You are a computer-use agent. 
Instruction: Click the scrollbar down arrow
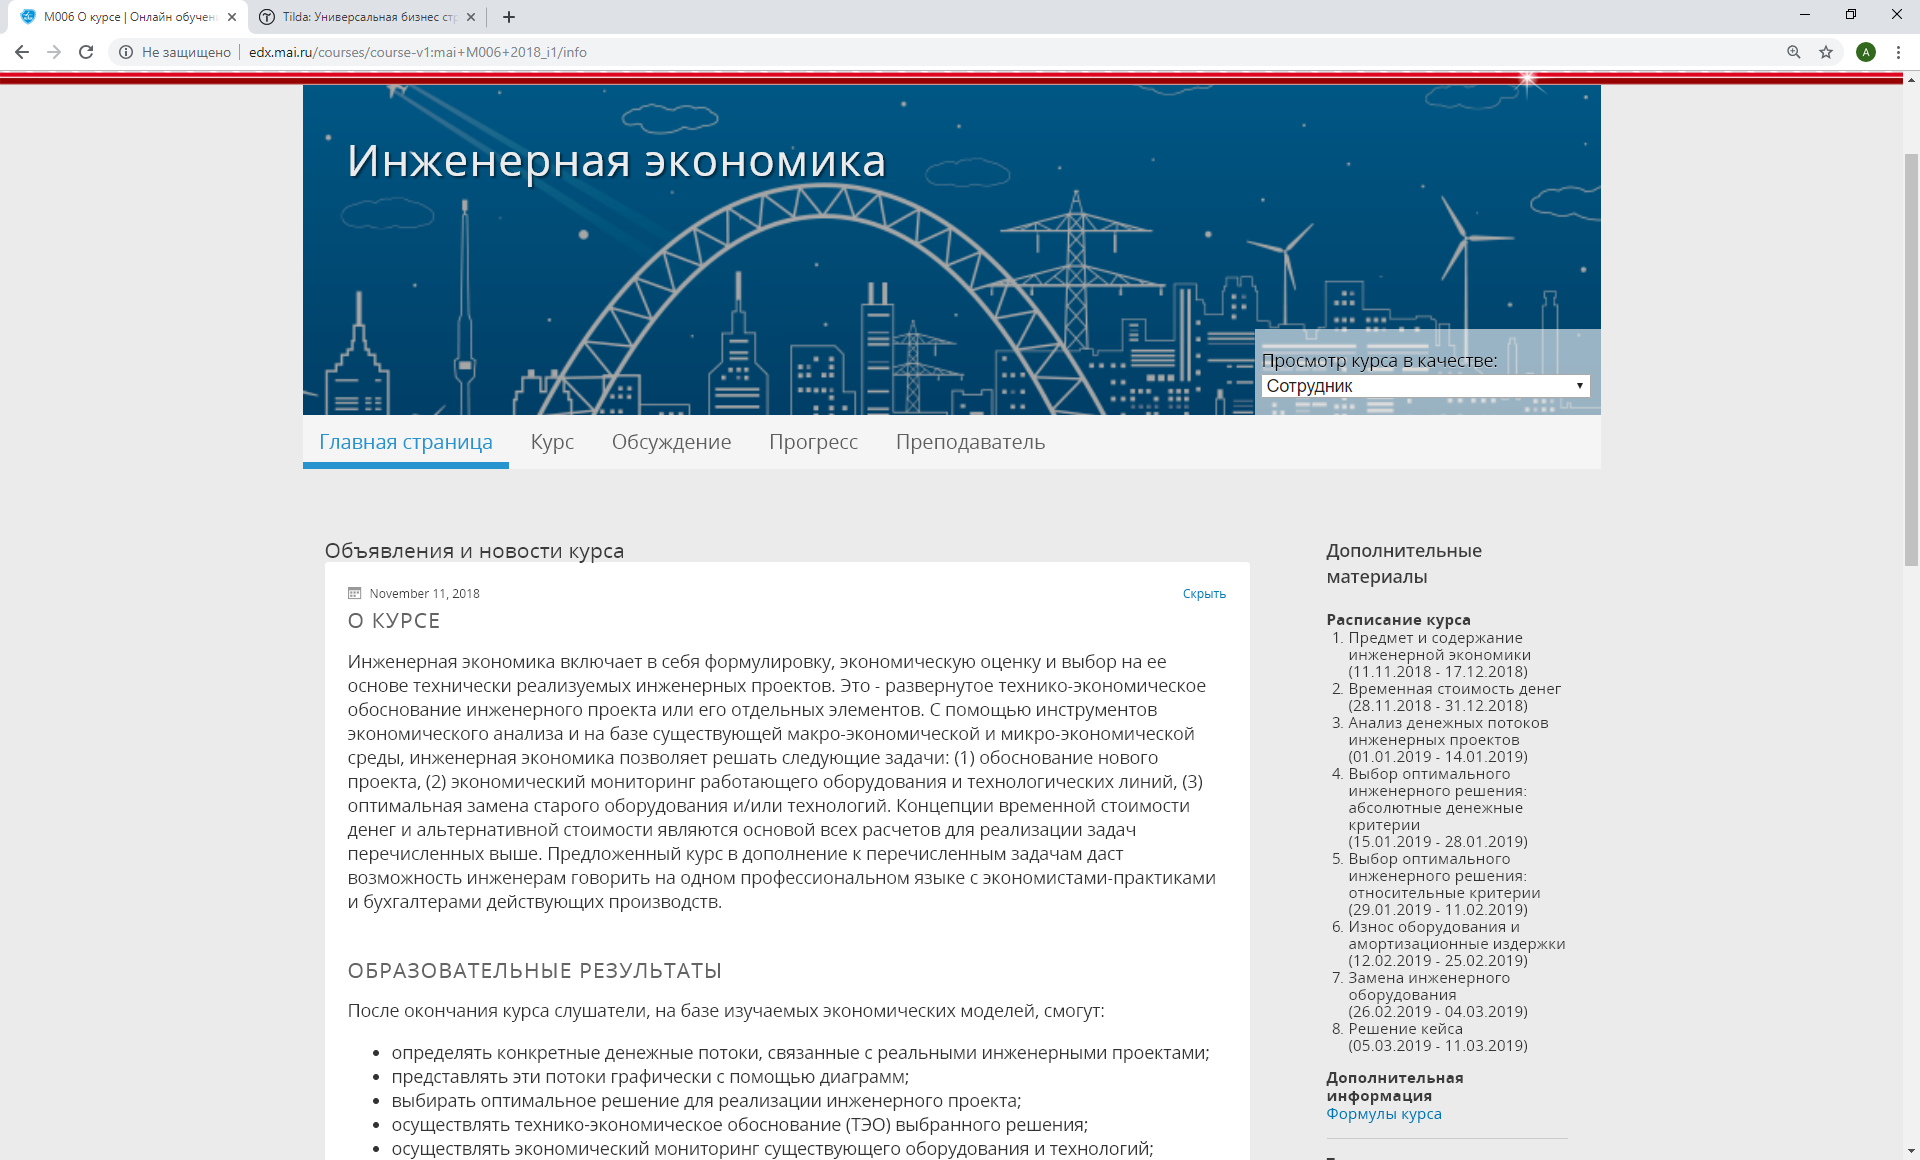coord(1911,1152)
